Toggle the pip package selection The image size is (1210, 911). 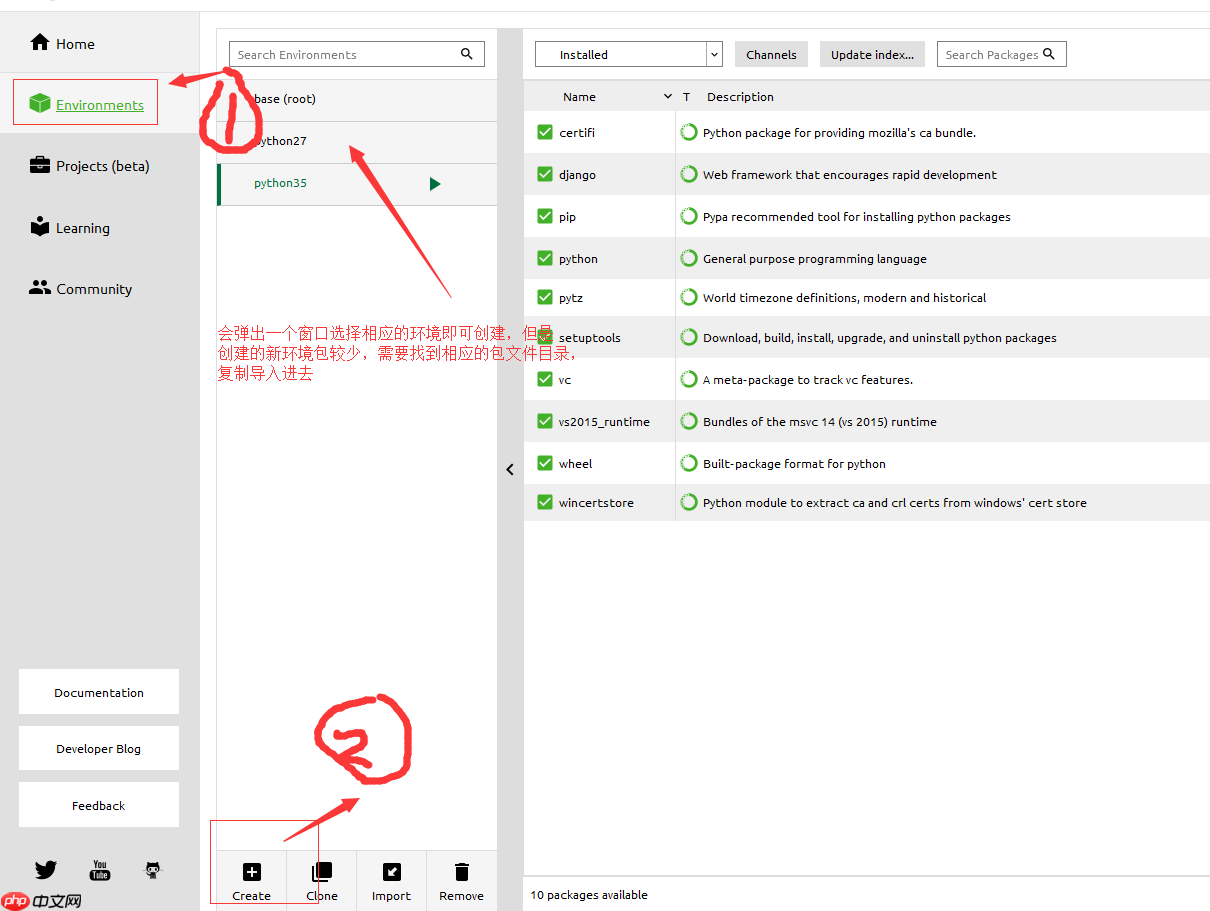pyautogui.click(x=545, y=215)
